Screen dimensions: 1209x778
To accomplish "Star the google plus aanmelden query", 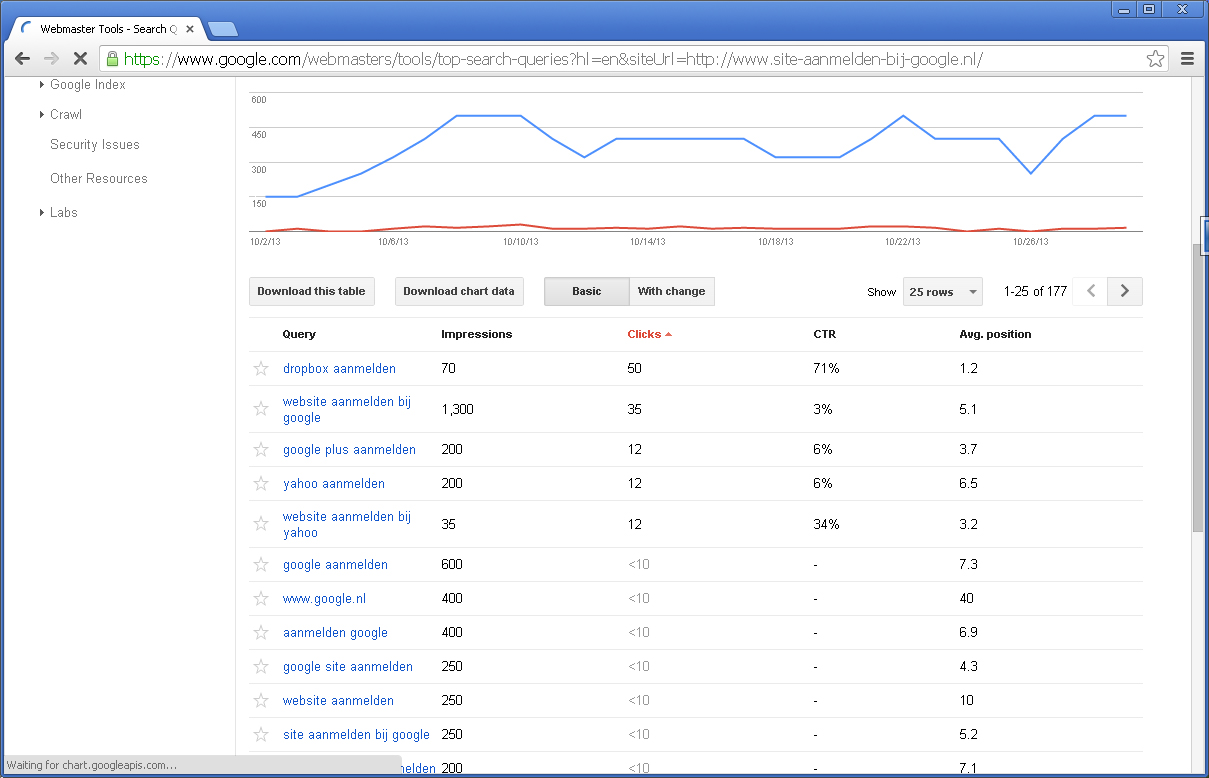I will (x=261, y=450).
